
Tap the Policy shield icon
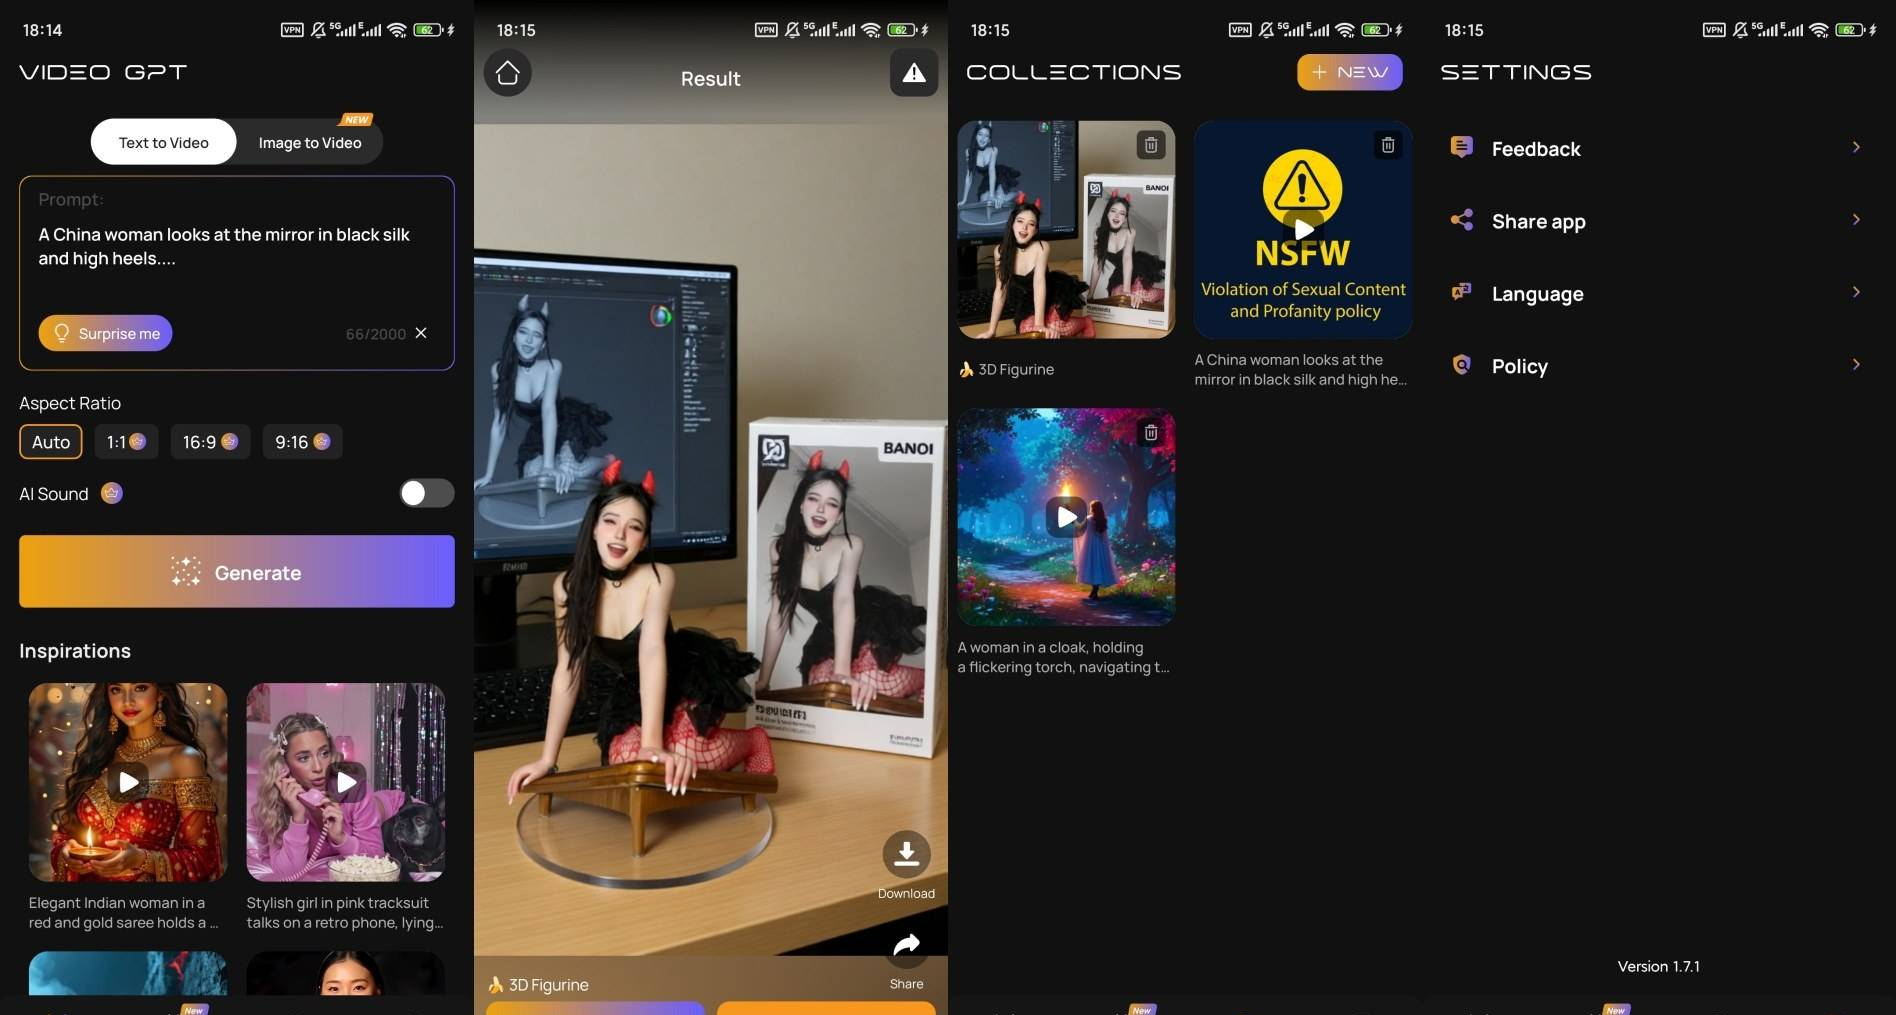[1461, 365]
